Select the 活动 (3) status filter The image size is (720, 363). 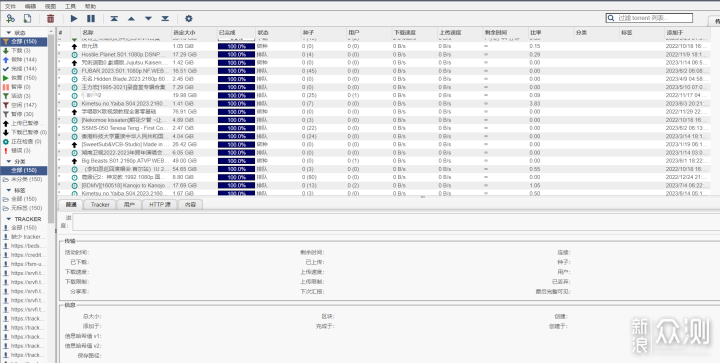(x=24, y=96)
